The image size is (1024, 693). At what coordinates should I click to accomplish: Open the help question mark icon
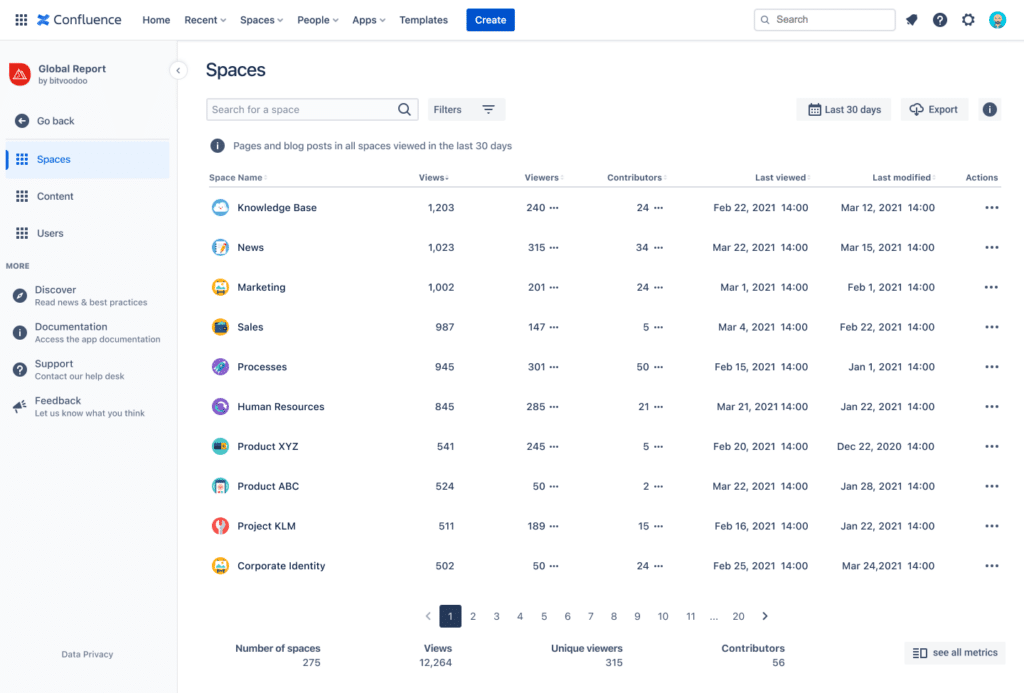[940, 20]
